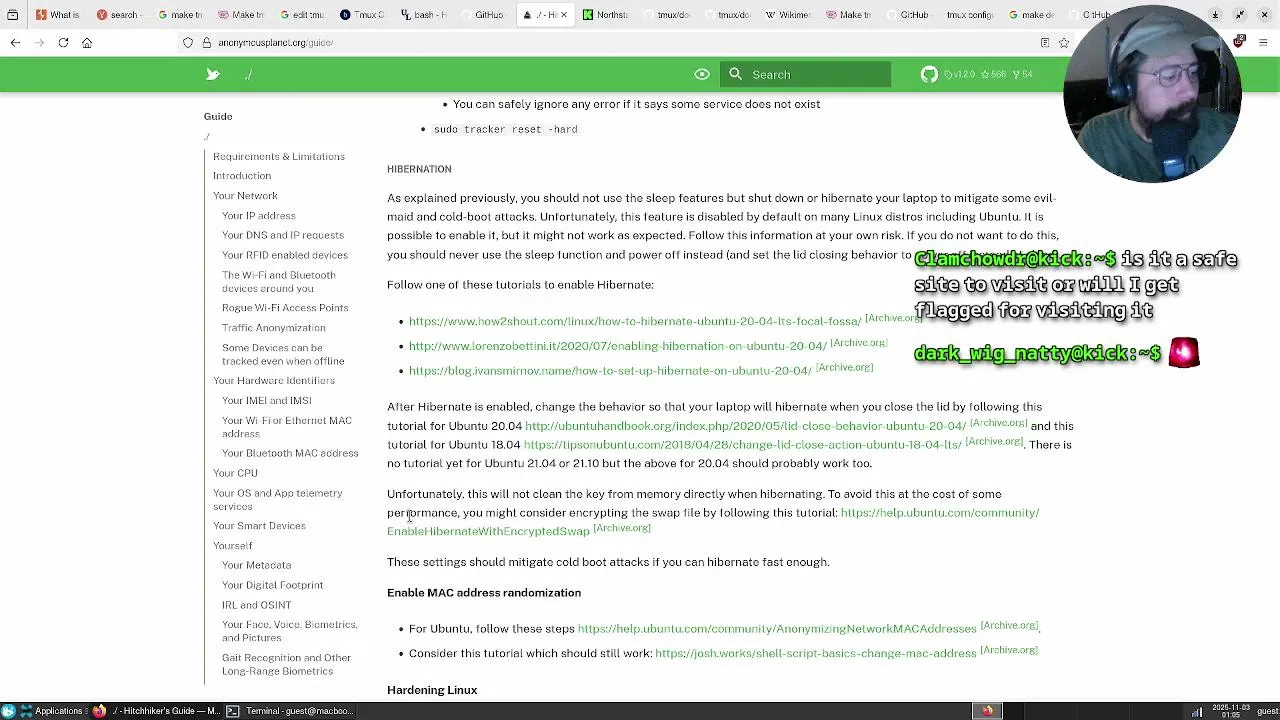This screenshot has width=1280, height=720.
Task: Open the josh.works change-mac-address link
Action: [815, 653]
